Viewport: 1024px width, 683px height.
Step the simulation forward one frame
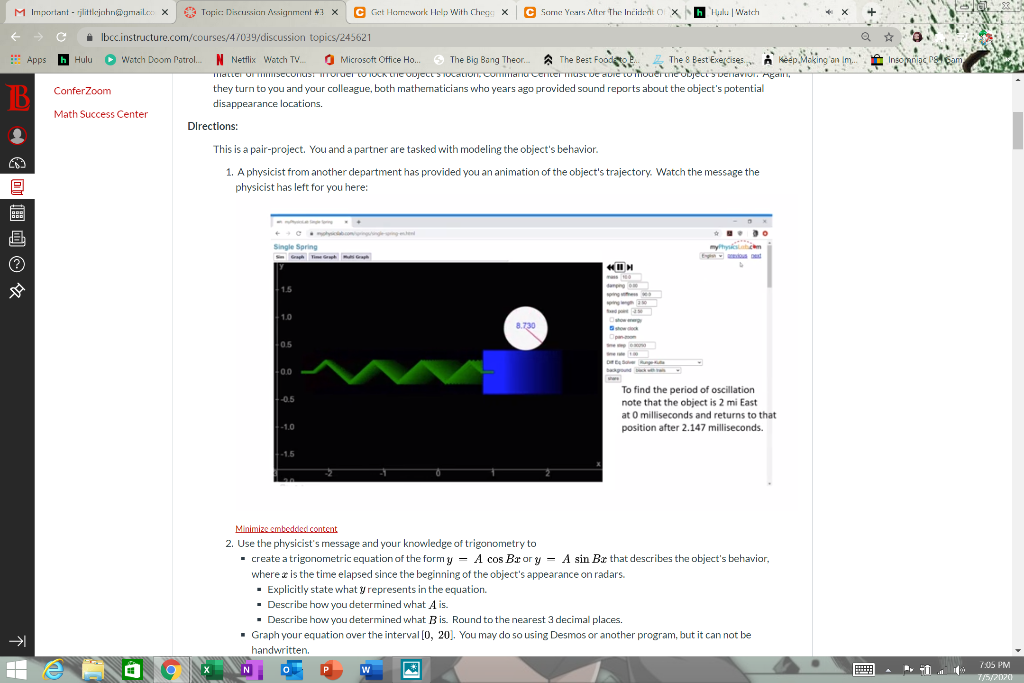click(x=630, y=267)
